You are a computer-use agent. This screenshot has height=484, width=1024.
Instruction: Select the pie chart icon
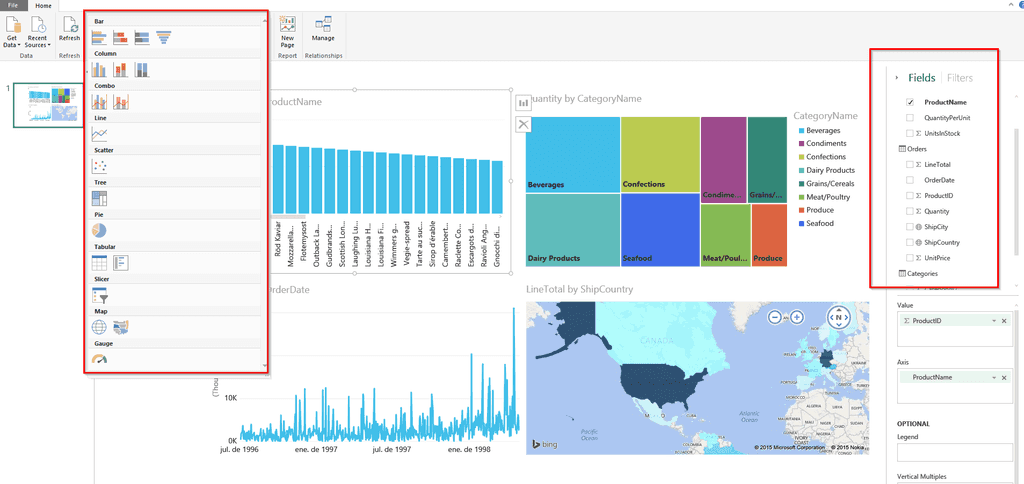[99, 231]
